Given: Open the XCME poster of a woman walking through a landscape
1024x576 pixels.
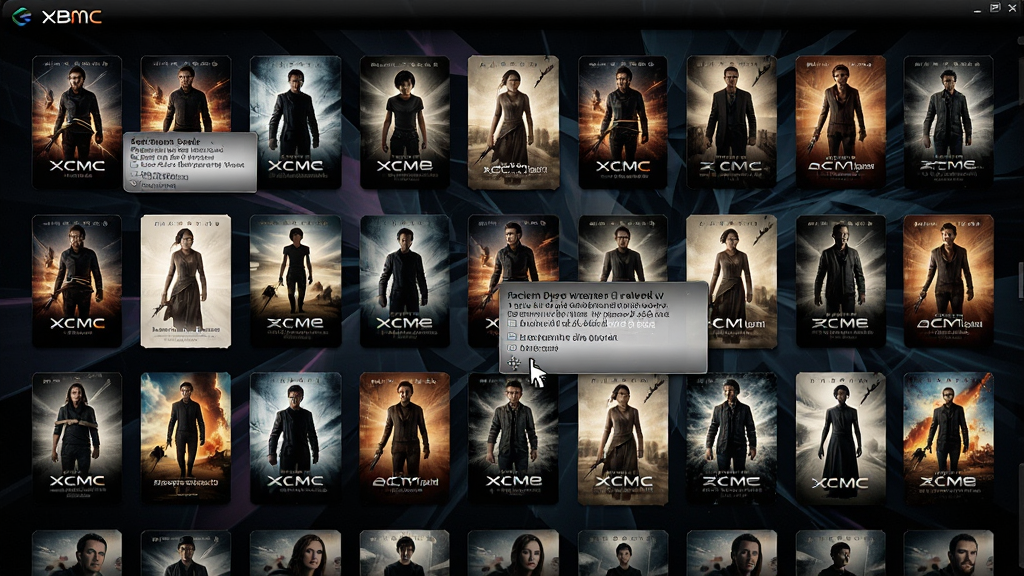Looking at the screenshot, I should (x=295, y=281).
